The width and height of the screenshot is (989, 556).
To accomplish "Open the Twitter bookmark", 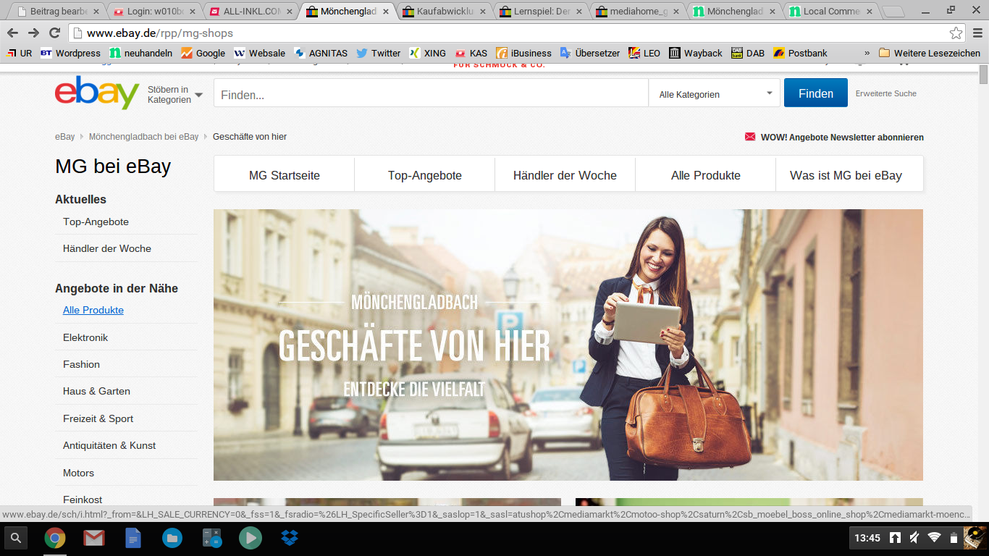I will 378,53.
